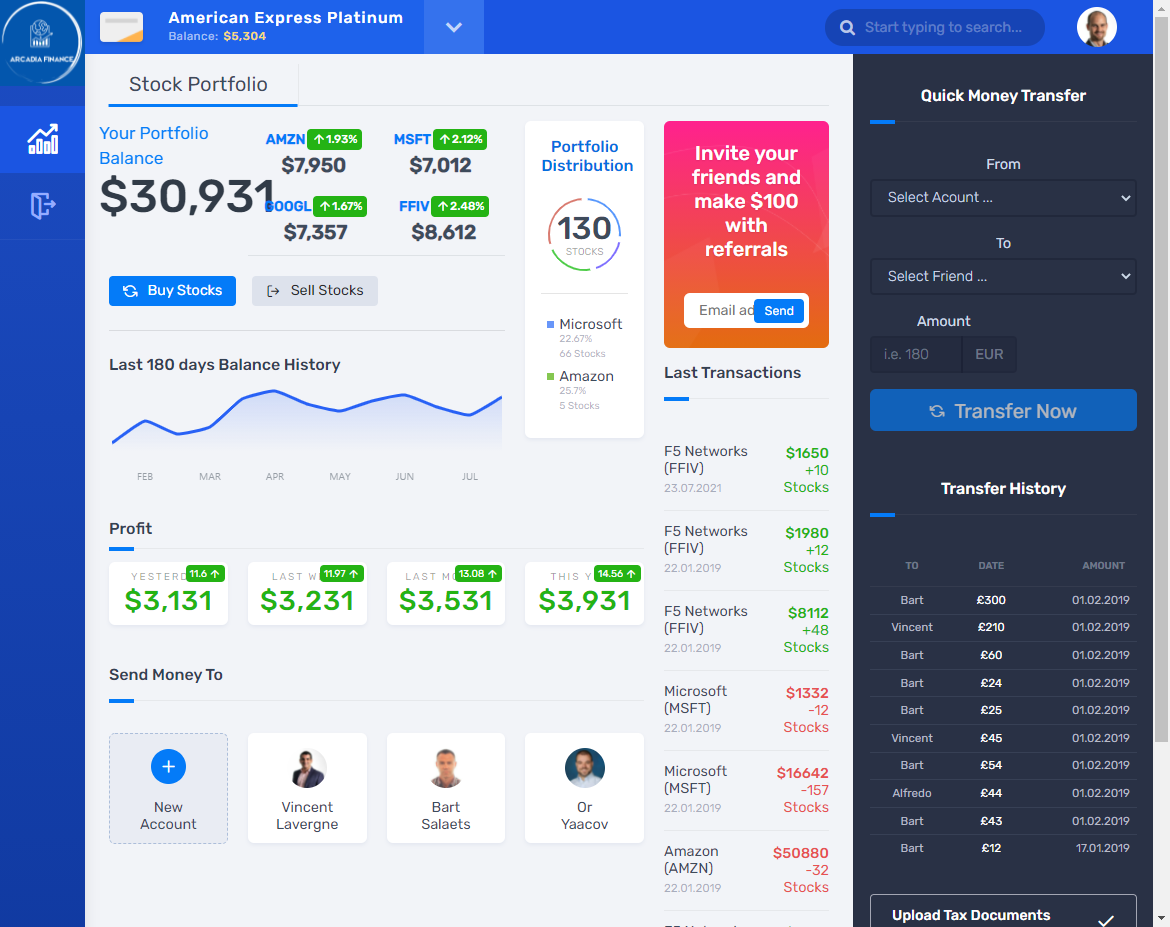Click the Yesterday $3,131 profit card
The width and height of the screenshot is (1170, 927).
[169, 594]
